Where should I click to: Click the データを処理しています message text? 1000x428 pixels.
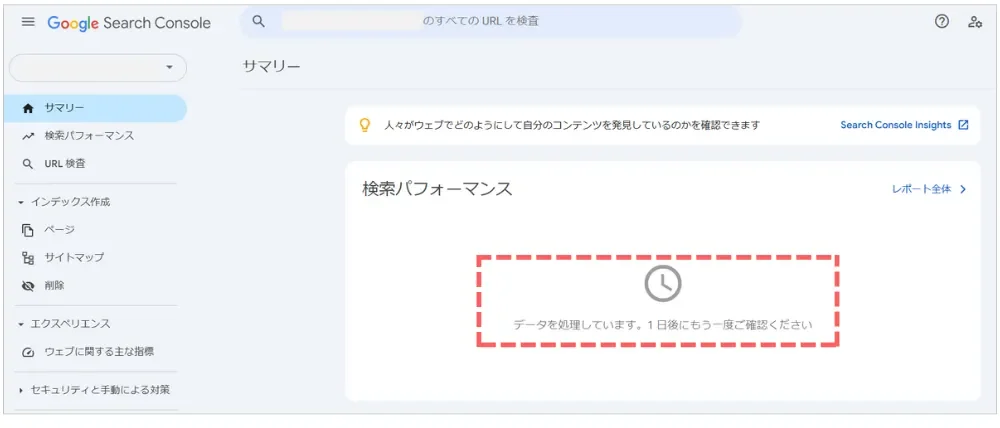[x=663, y=325]
